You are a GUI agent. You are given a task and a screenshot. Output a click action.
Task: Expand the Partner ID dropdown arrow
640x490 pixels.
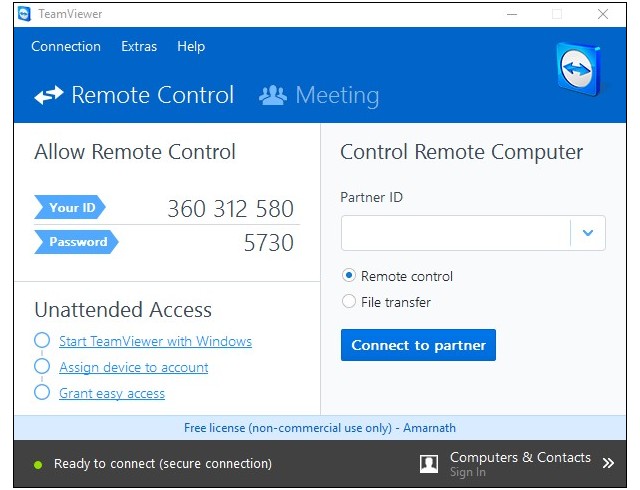[588, 233]
